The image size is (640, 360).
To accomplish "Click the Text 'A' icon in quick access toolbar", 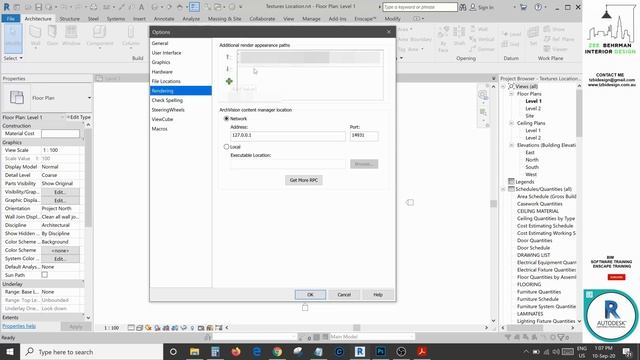I will pyautogui.click(x=141, y=7).
